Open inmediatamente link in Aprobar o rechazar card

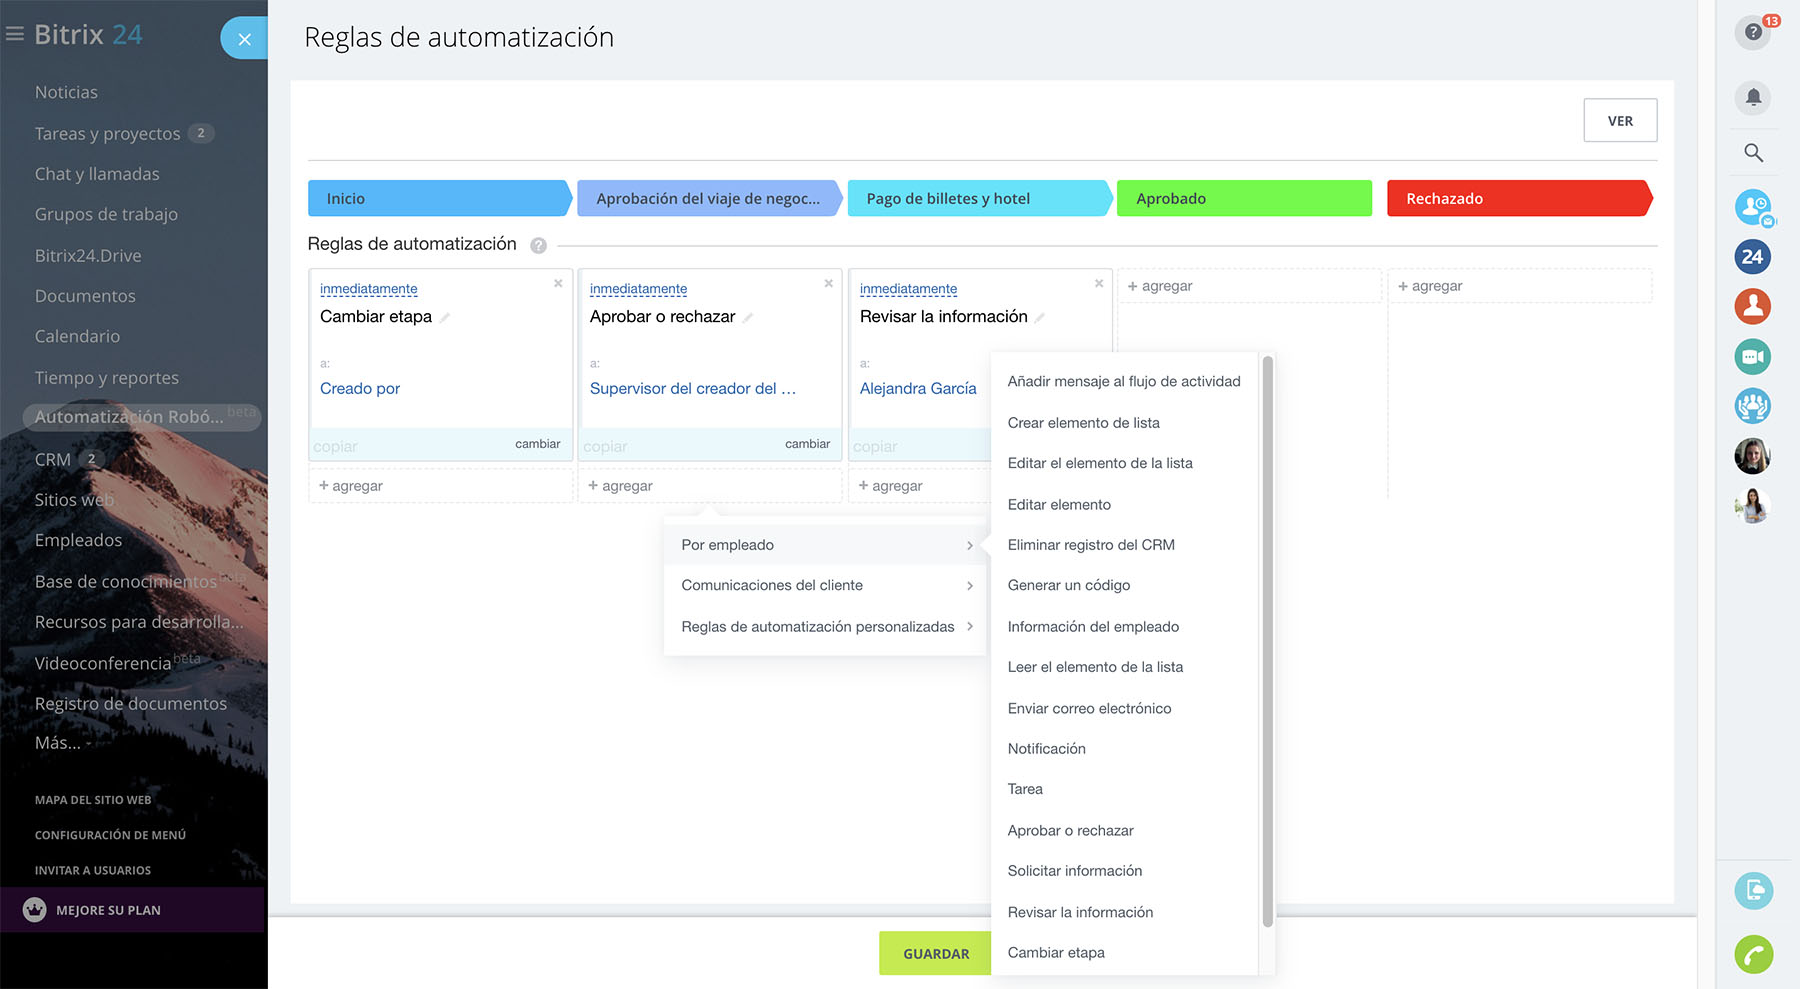638,289
